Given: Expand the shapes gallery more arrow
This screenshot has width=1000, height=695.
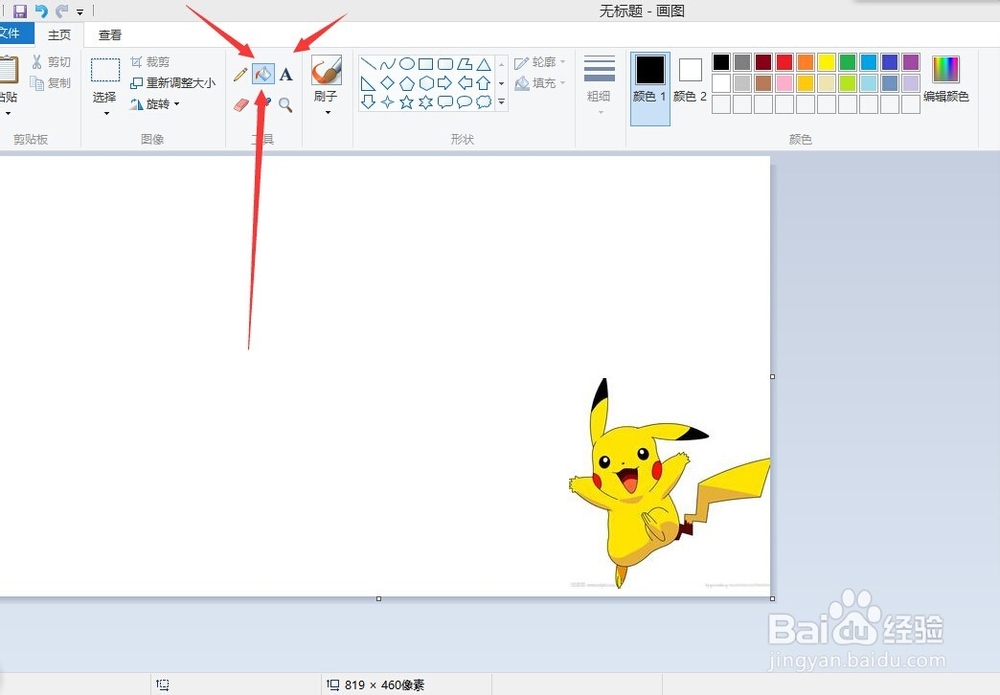Looking at the screenshot, I should tap(501, 102).
